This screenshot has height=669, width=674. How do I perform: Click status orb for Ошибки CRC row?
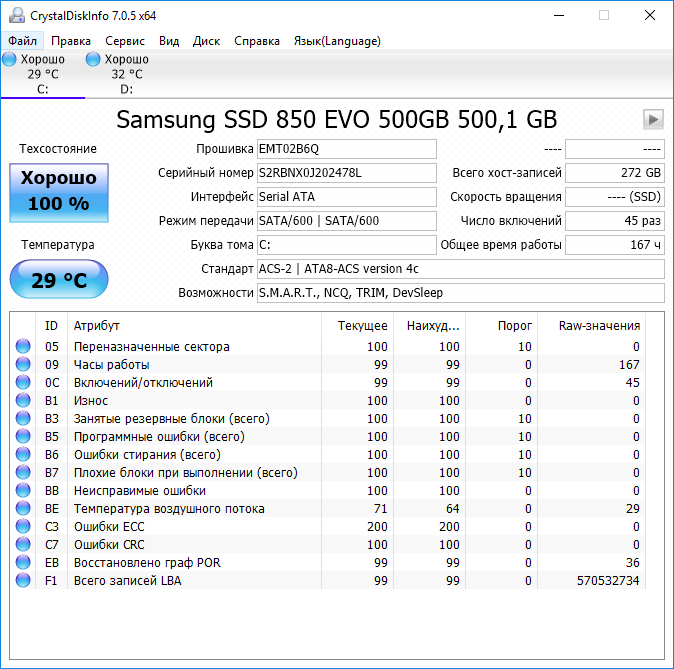click(22, 545)
